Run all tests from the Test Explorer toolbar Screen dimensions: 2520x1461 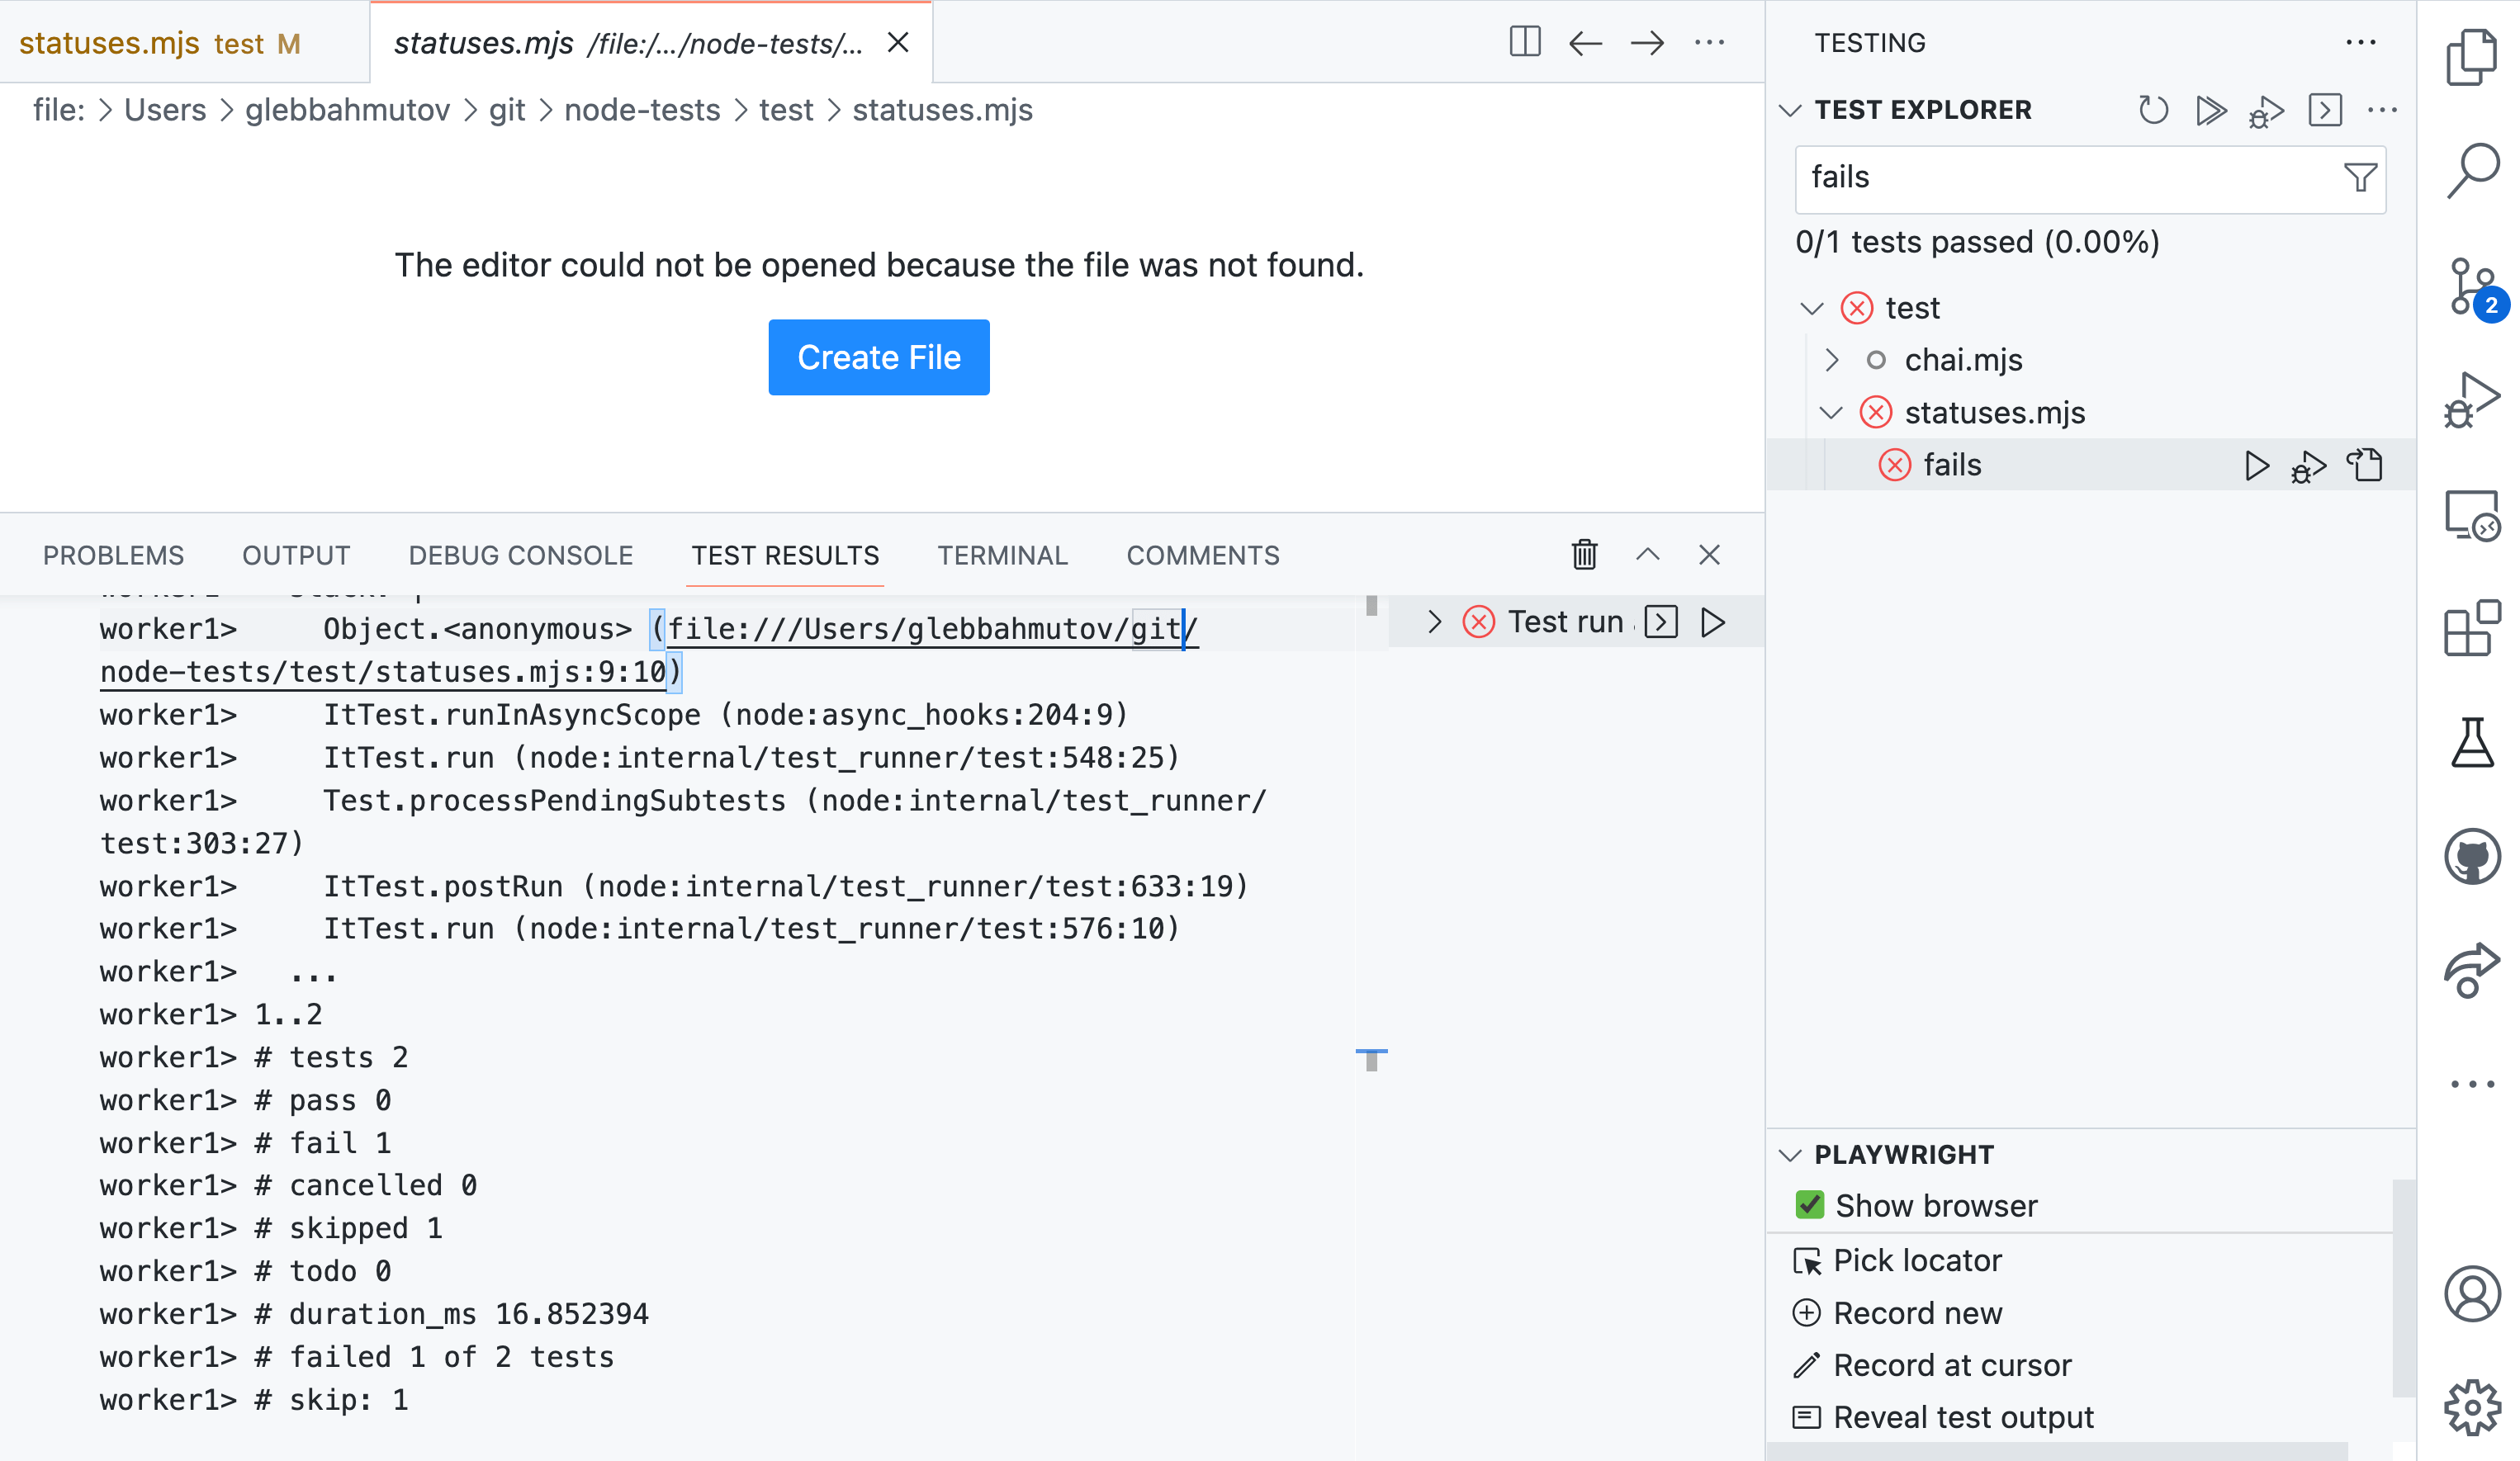2211,110
